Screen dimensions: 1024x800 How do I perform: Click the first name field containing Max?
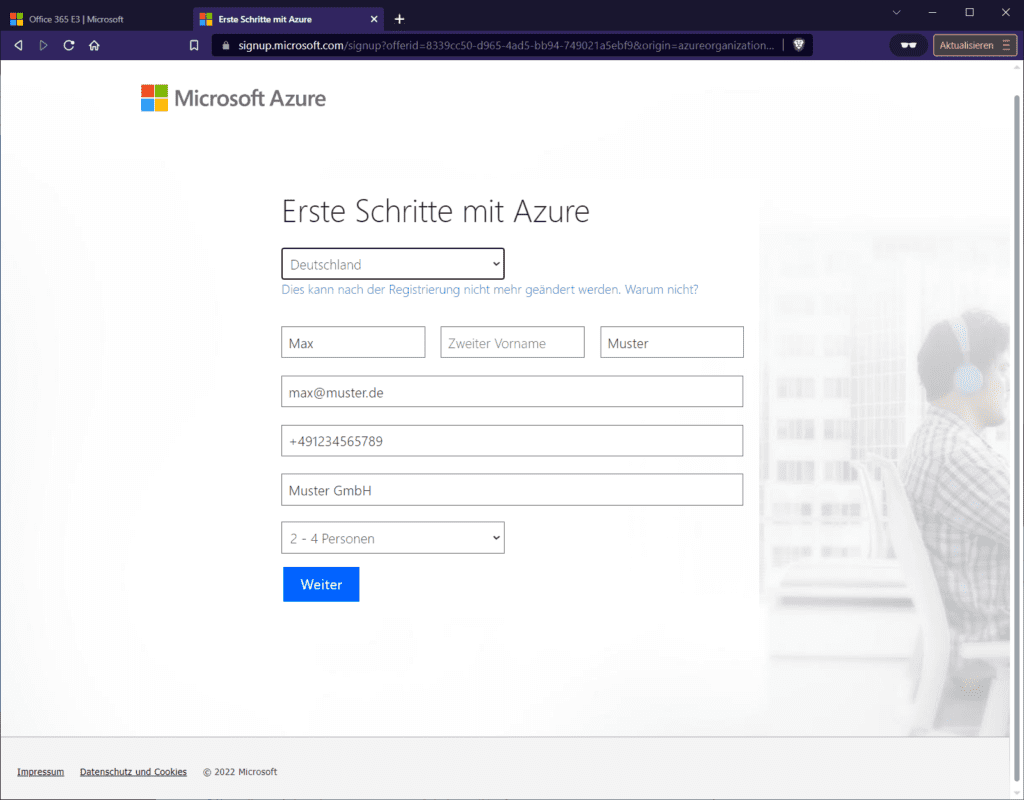coord(353,342)
